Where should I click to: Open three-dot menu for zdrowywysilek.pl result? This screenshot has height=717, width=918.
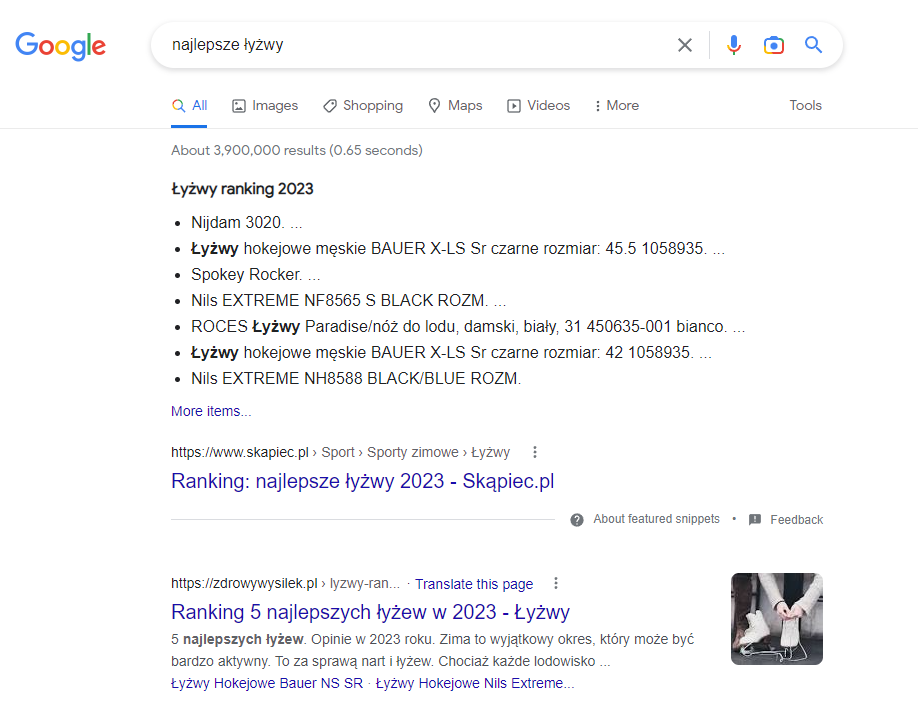[x=556, y=583]
